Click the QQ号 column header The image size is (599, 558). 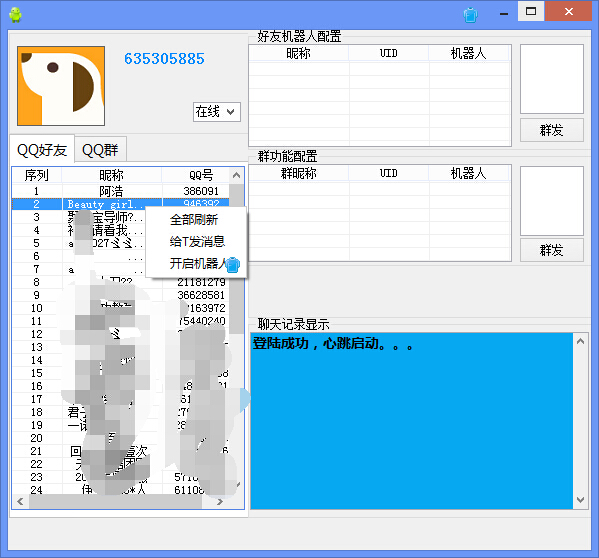[201, 175]
